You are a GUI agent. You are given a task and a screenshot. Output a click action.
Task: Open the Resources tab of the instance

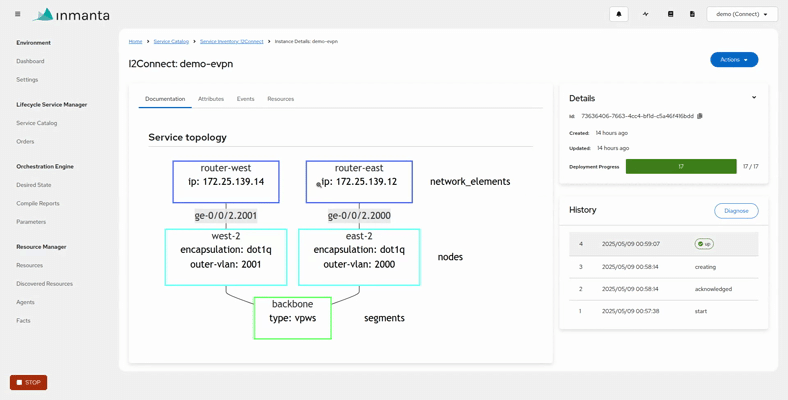pyautogui.click(x=280, y=99)
